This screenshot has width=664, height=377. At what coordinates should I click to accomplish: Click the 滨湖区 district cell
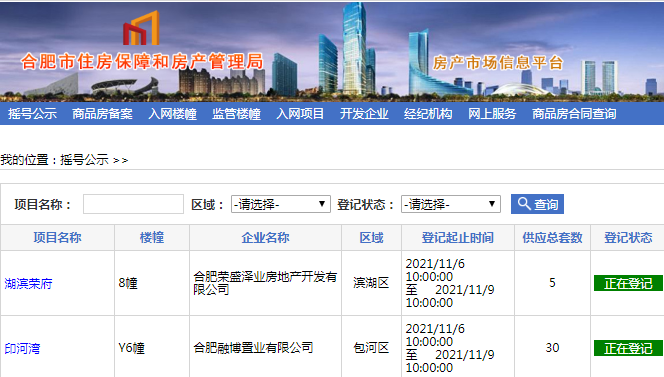[371, 283]
